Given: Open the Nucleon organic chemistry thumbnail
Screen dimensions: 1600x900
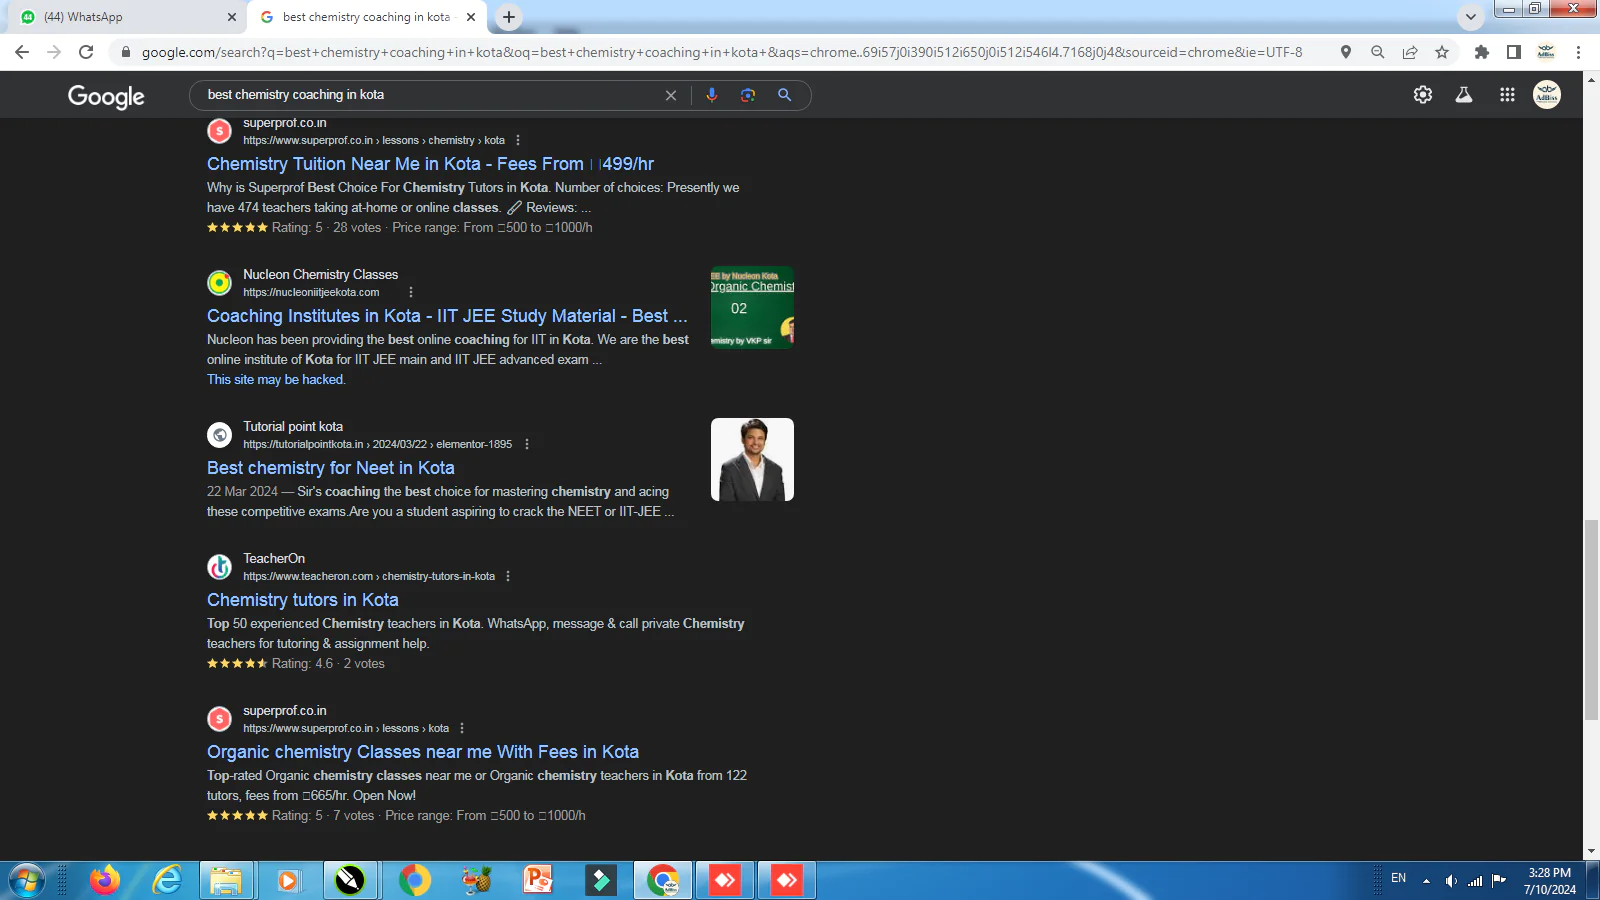Looking at the screenshot, I should pyautogui.click(x=752, y=307).
